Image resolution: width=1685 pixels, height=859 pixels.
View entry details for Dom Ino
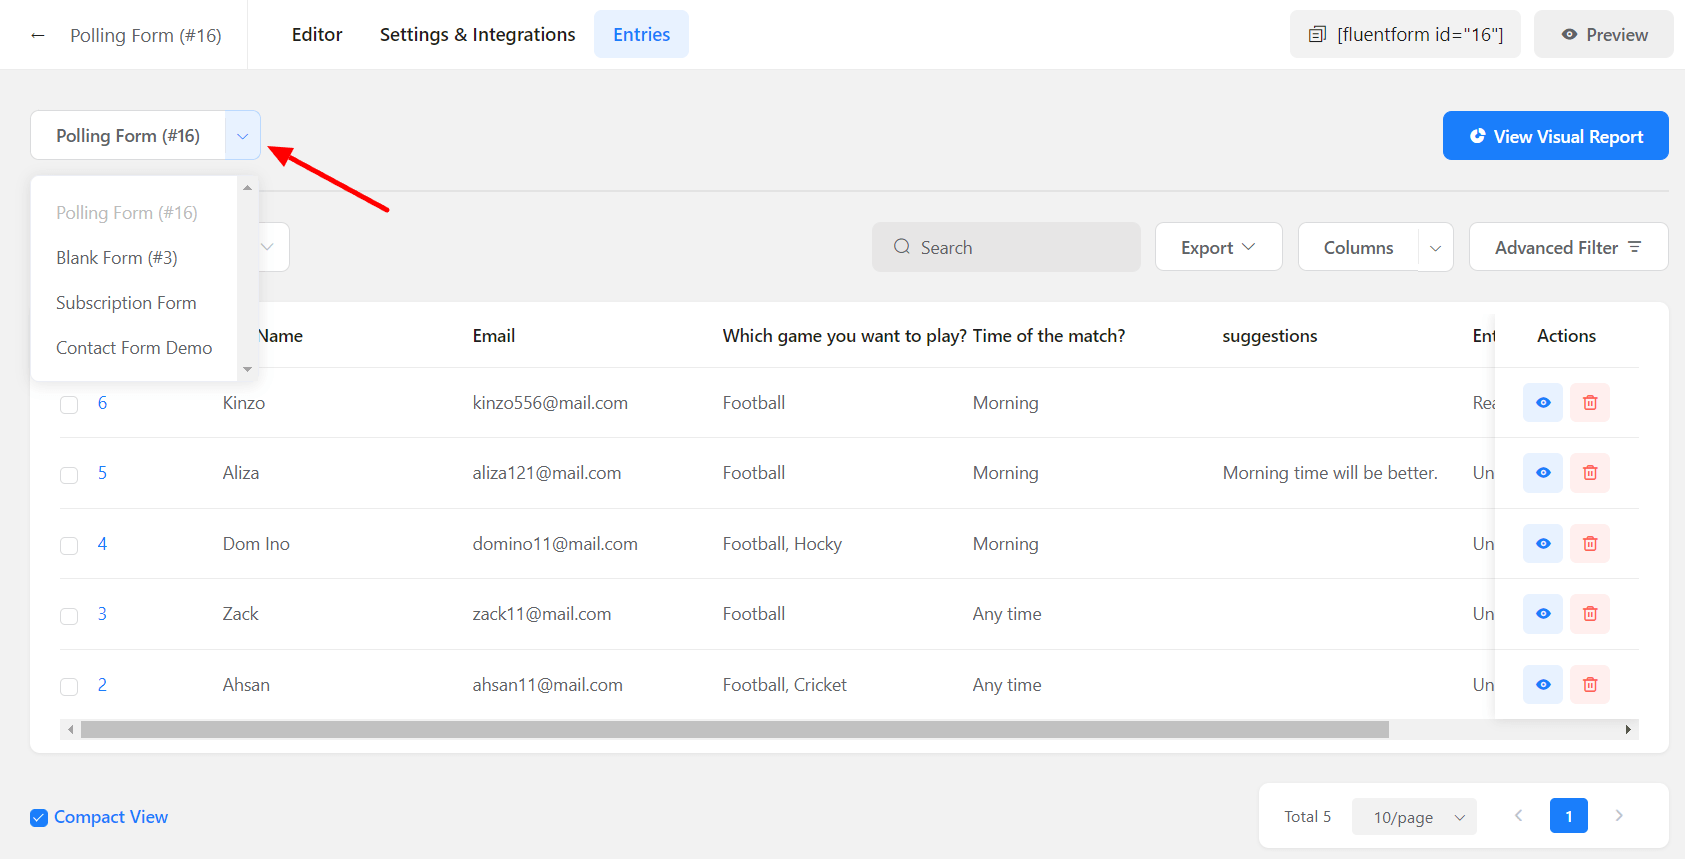pos(1542,544)
